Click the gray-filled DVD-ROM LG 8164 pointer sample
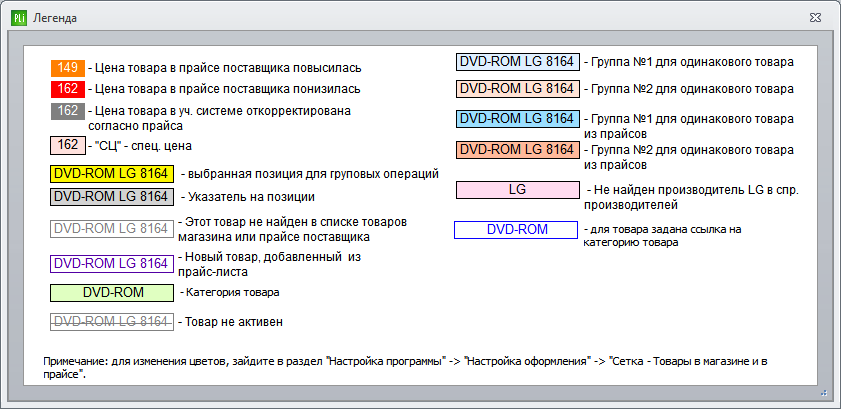This screenshot has height=409, width=841. (112, 197)
